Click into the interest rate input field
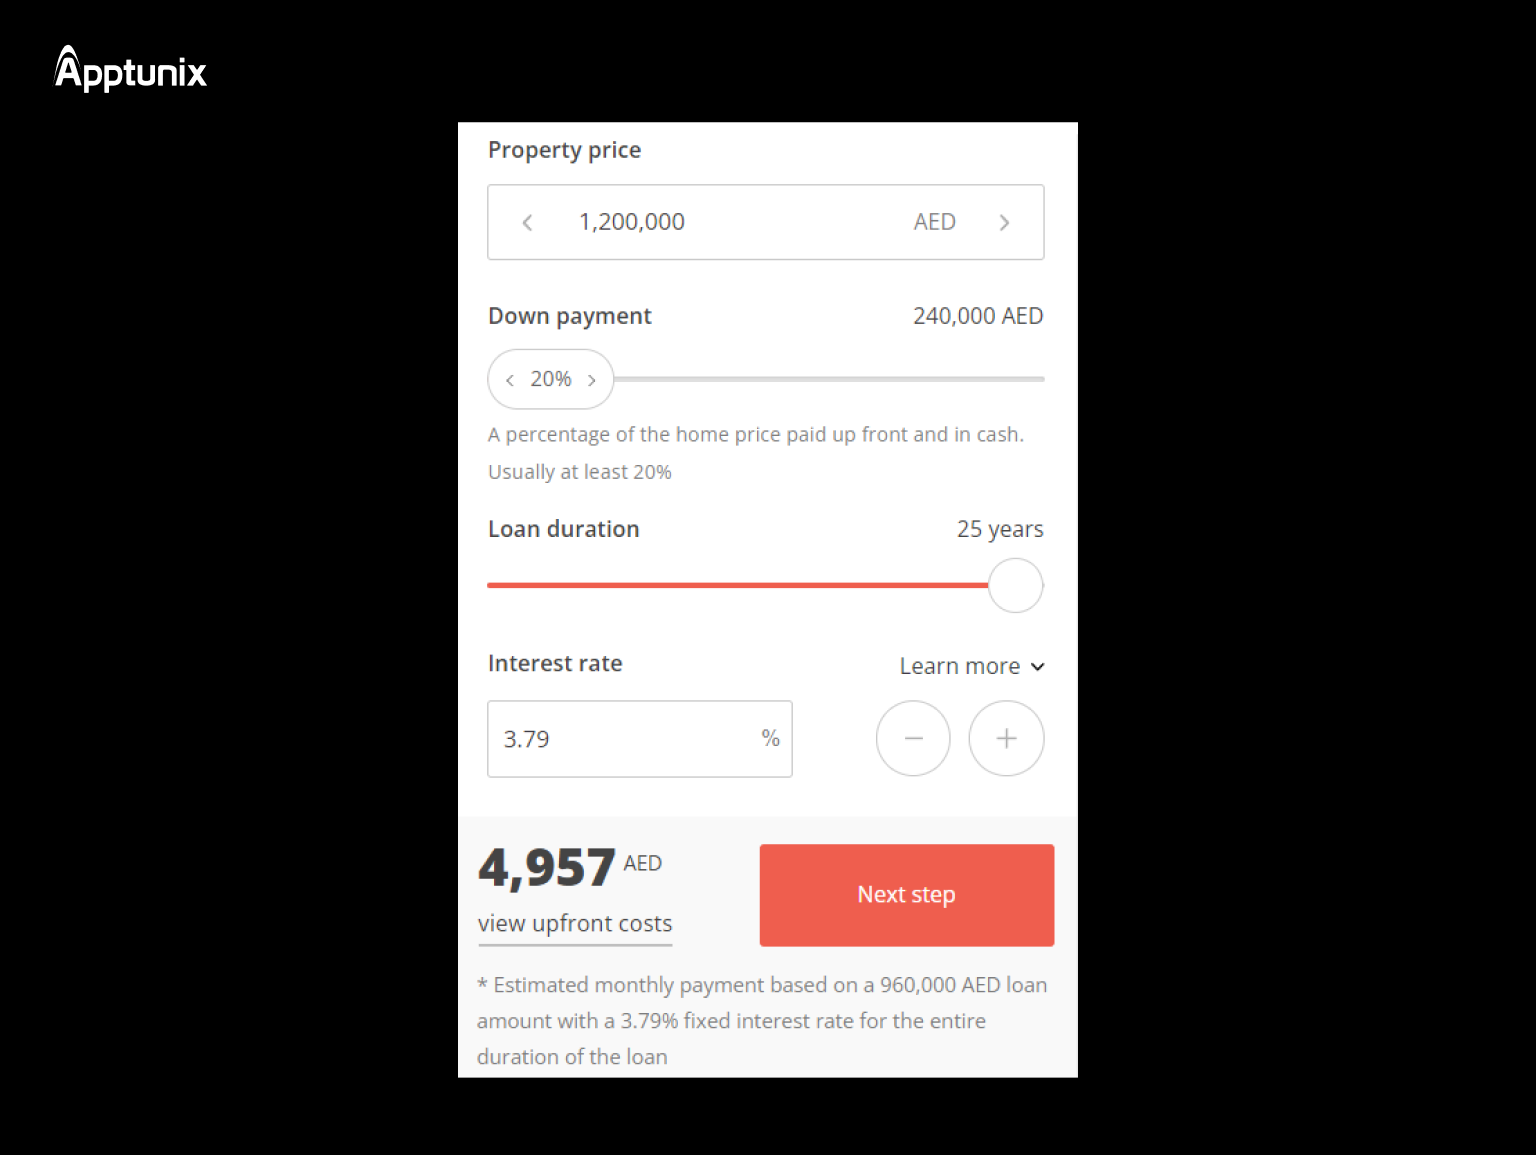Image resolution: width=1536 pixels, height=1155 pixels. coord(640,739)
